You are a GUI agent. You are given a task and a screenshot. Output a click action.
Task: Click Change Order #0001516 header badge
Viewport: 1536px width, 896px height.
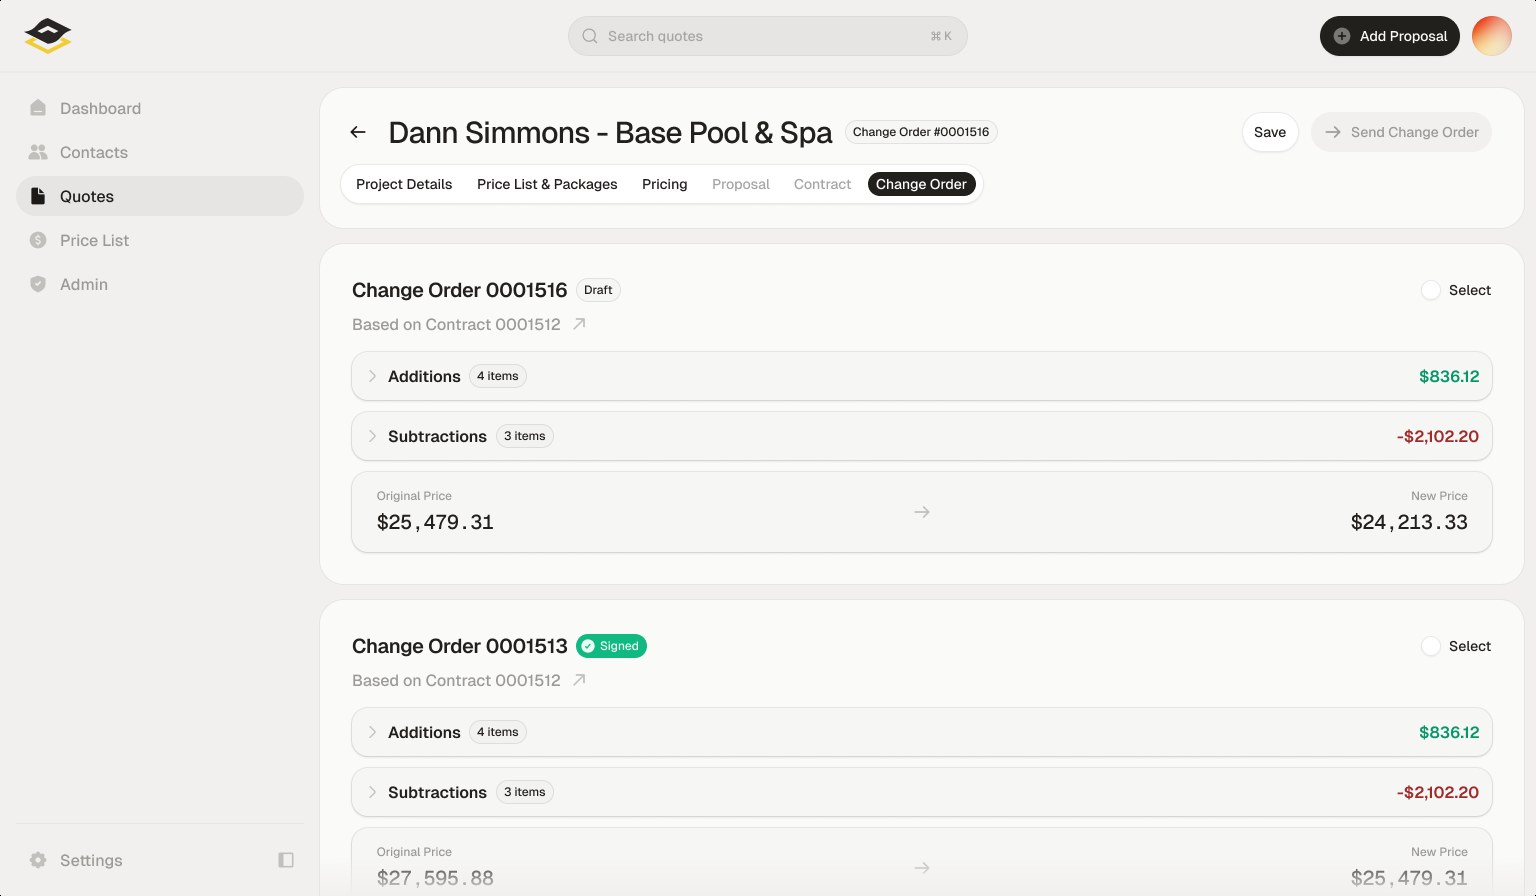click(921, 132)
